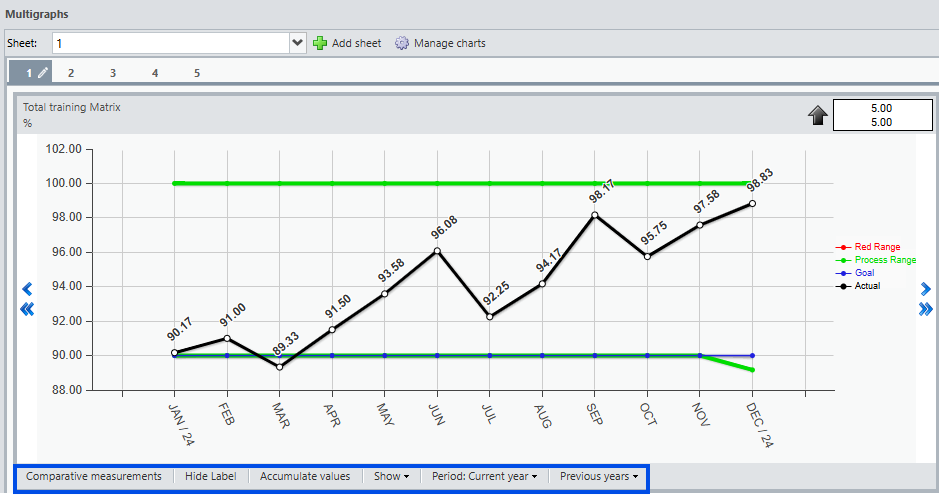
Task: Click the SEP 98.17 data point
Action: pyautogui.click(x=595, y=215)
